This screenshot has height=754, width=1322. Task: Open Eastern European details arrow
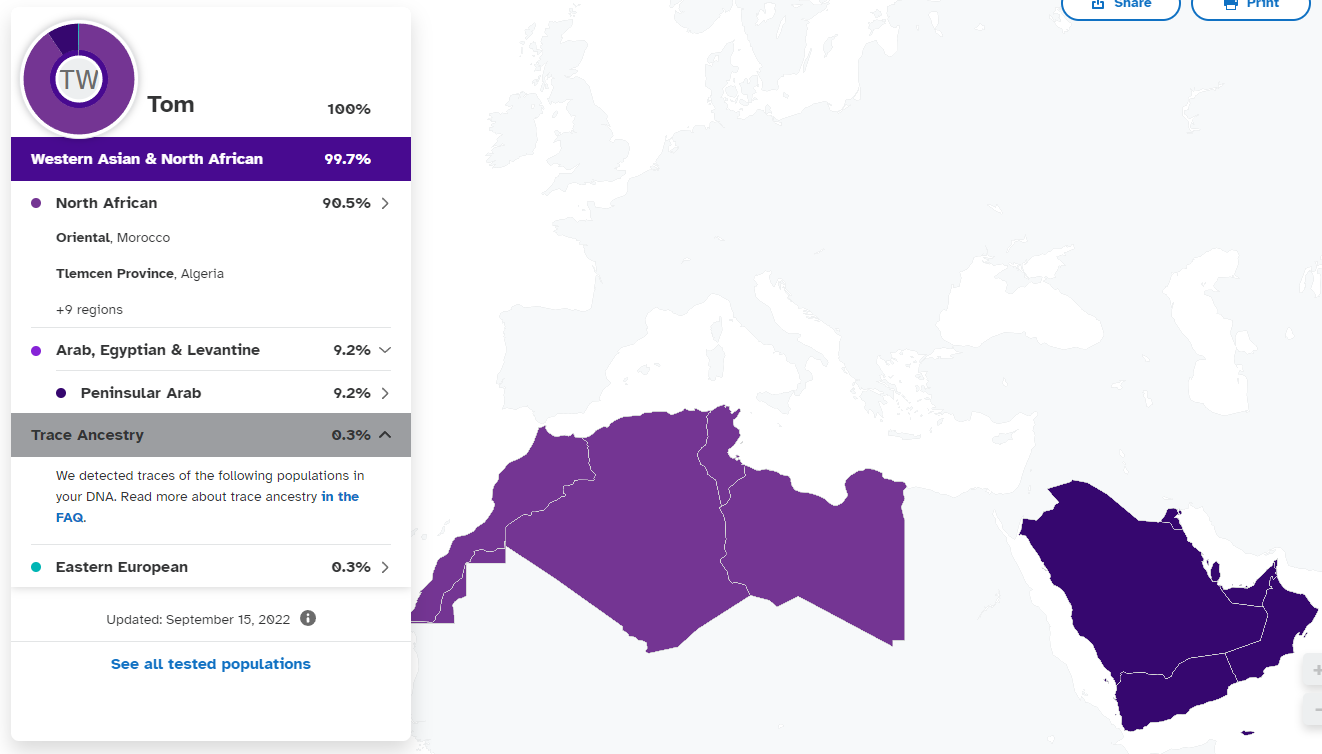point(385,567)
